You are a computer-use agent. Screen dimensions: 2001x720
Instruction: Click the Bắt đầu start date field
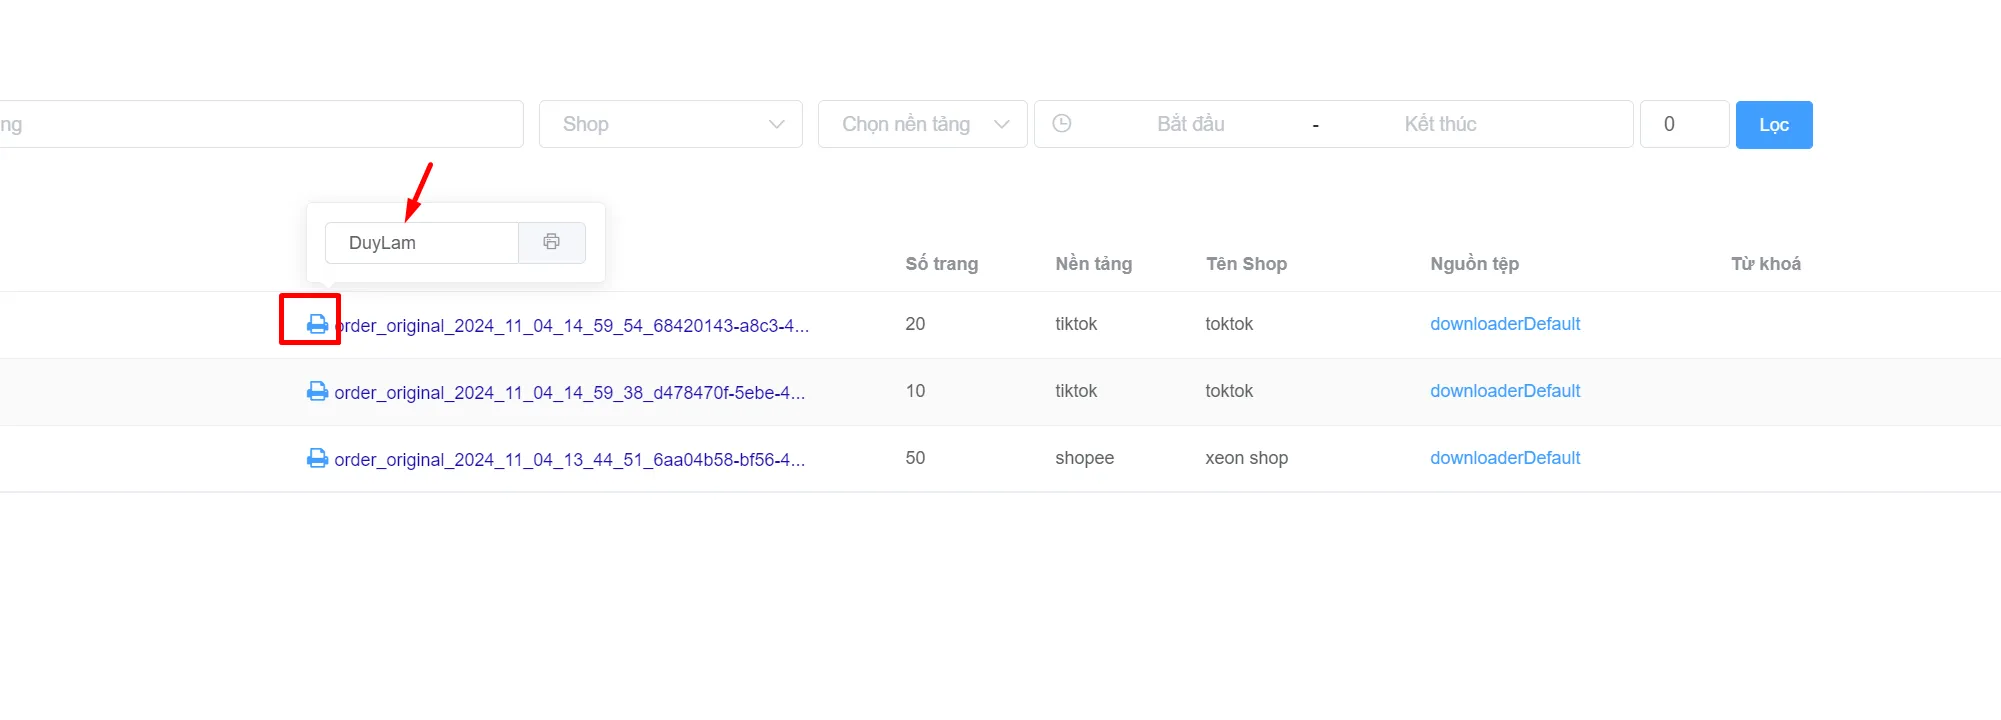(x=1191, y=124)
